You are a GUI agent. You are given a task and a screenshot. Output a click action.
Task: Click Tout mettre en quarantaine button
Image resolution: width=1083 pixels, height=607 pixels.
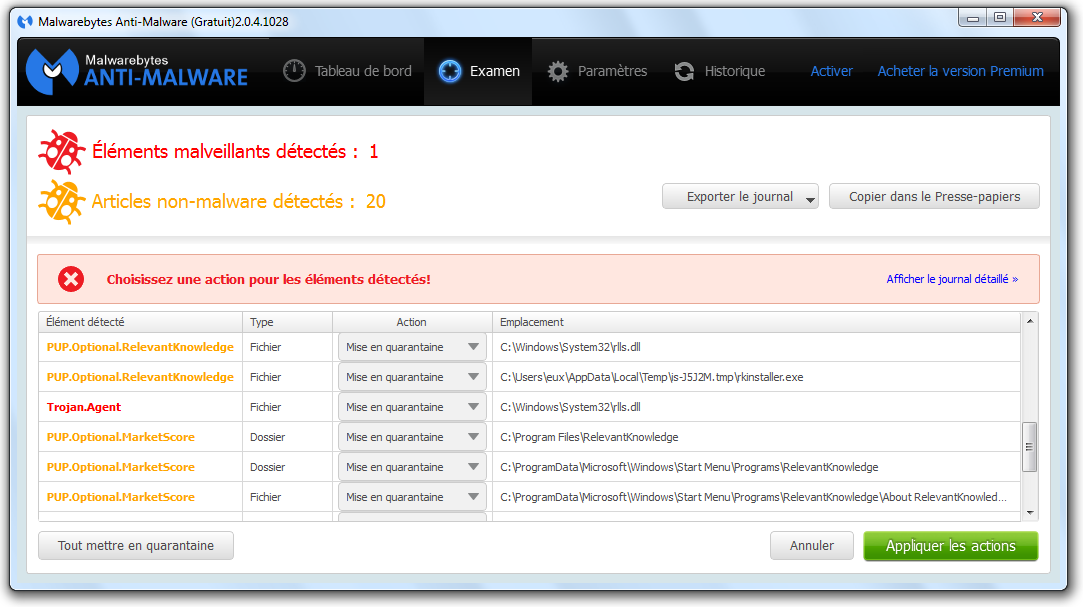coord(136,546)
